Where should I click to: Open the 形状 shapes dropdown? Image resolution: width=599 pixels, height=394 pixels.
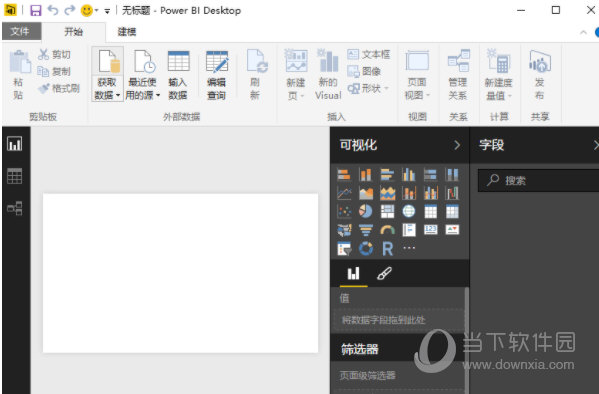pos(368,88)
